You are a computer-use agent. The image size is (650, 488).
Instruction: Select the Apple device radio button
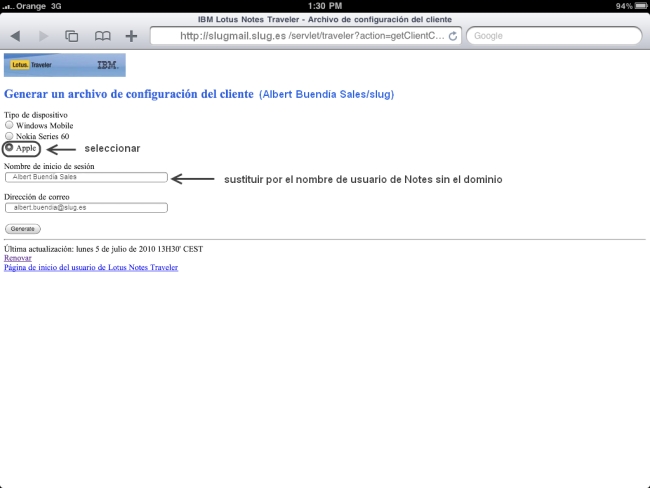9,148
